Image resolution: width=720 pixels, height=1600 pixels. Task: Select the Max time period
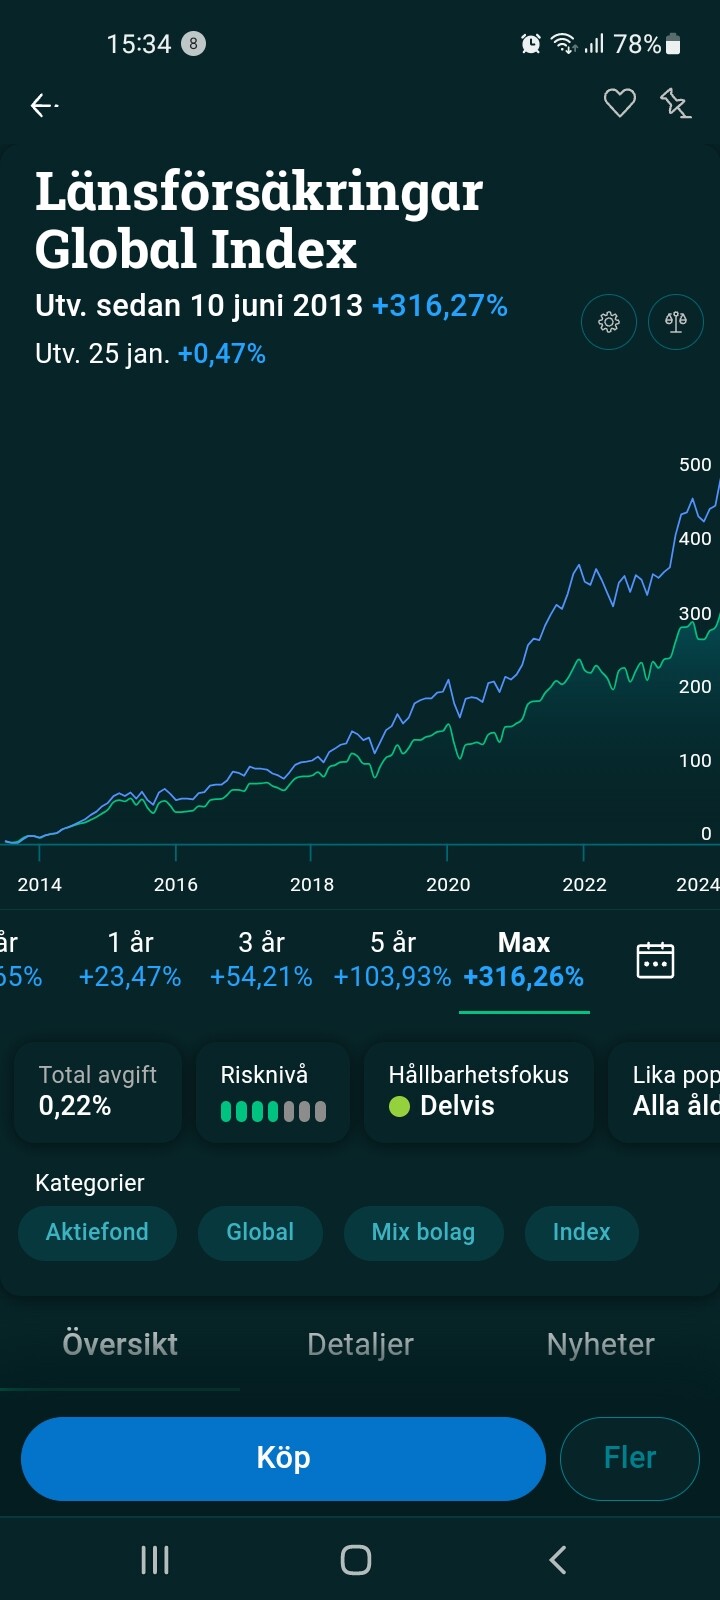(x=524, y=959)
